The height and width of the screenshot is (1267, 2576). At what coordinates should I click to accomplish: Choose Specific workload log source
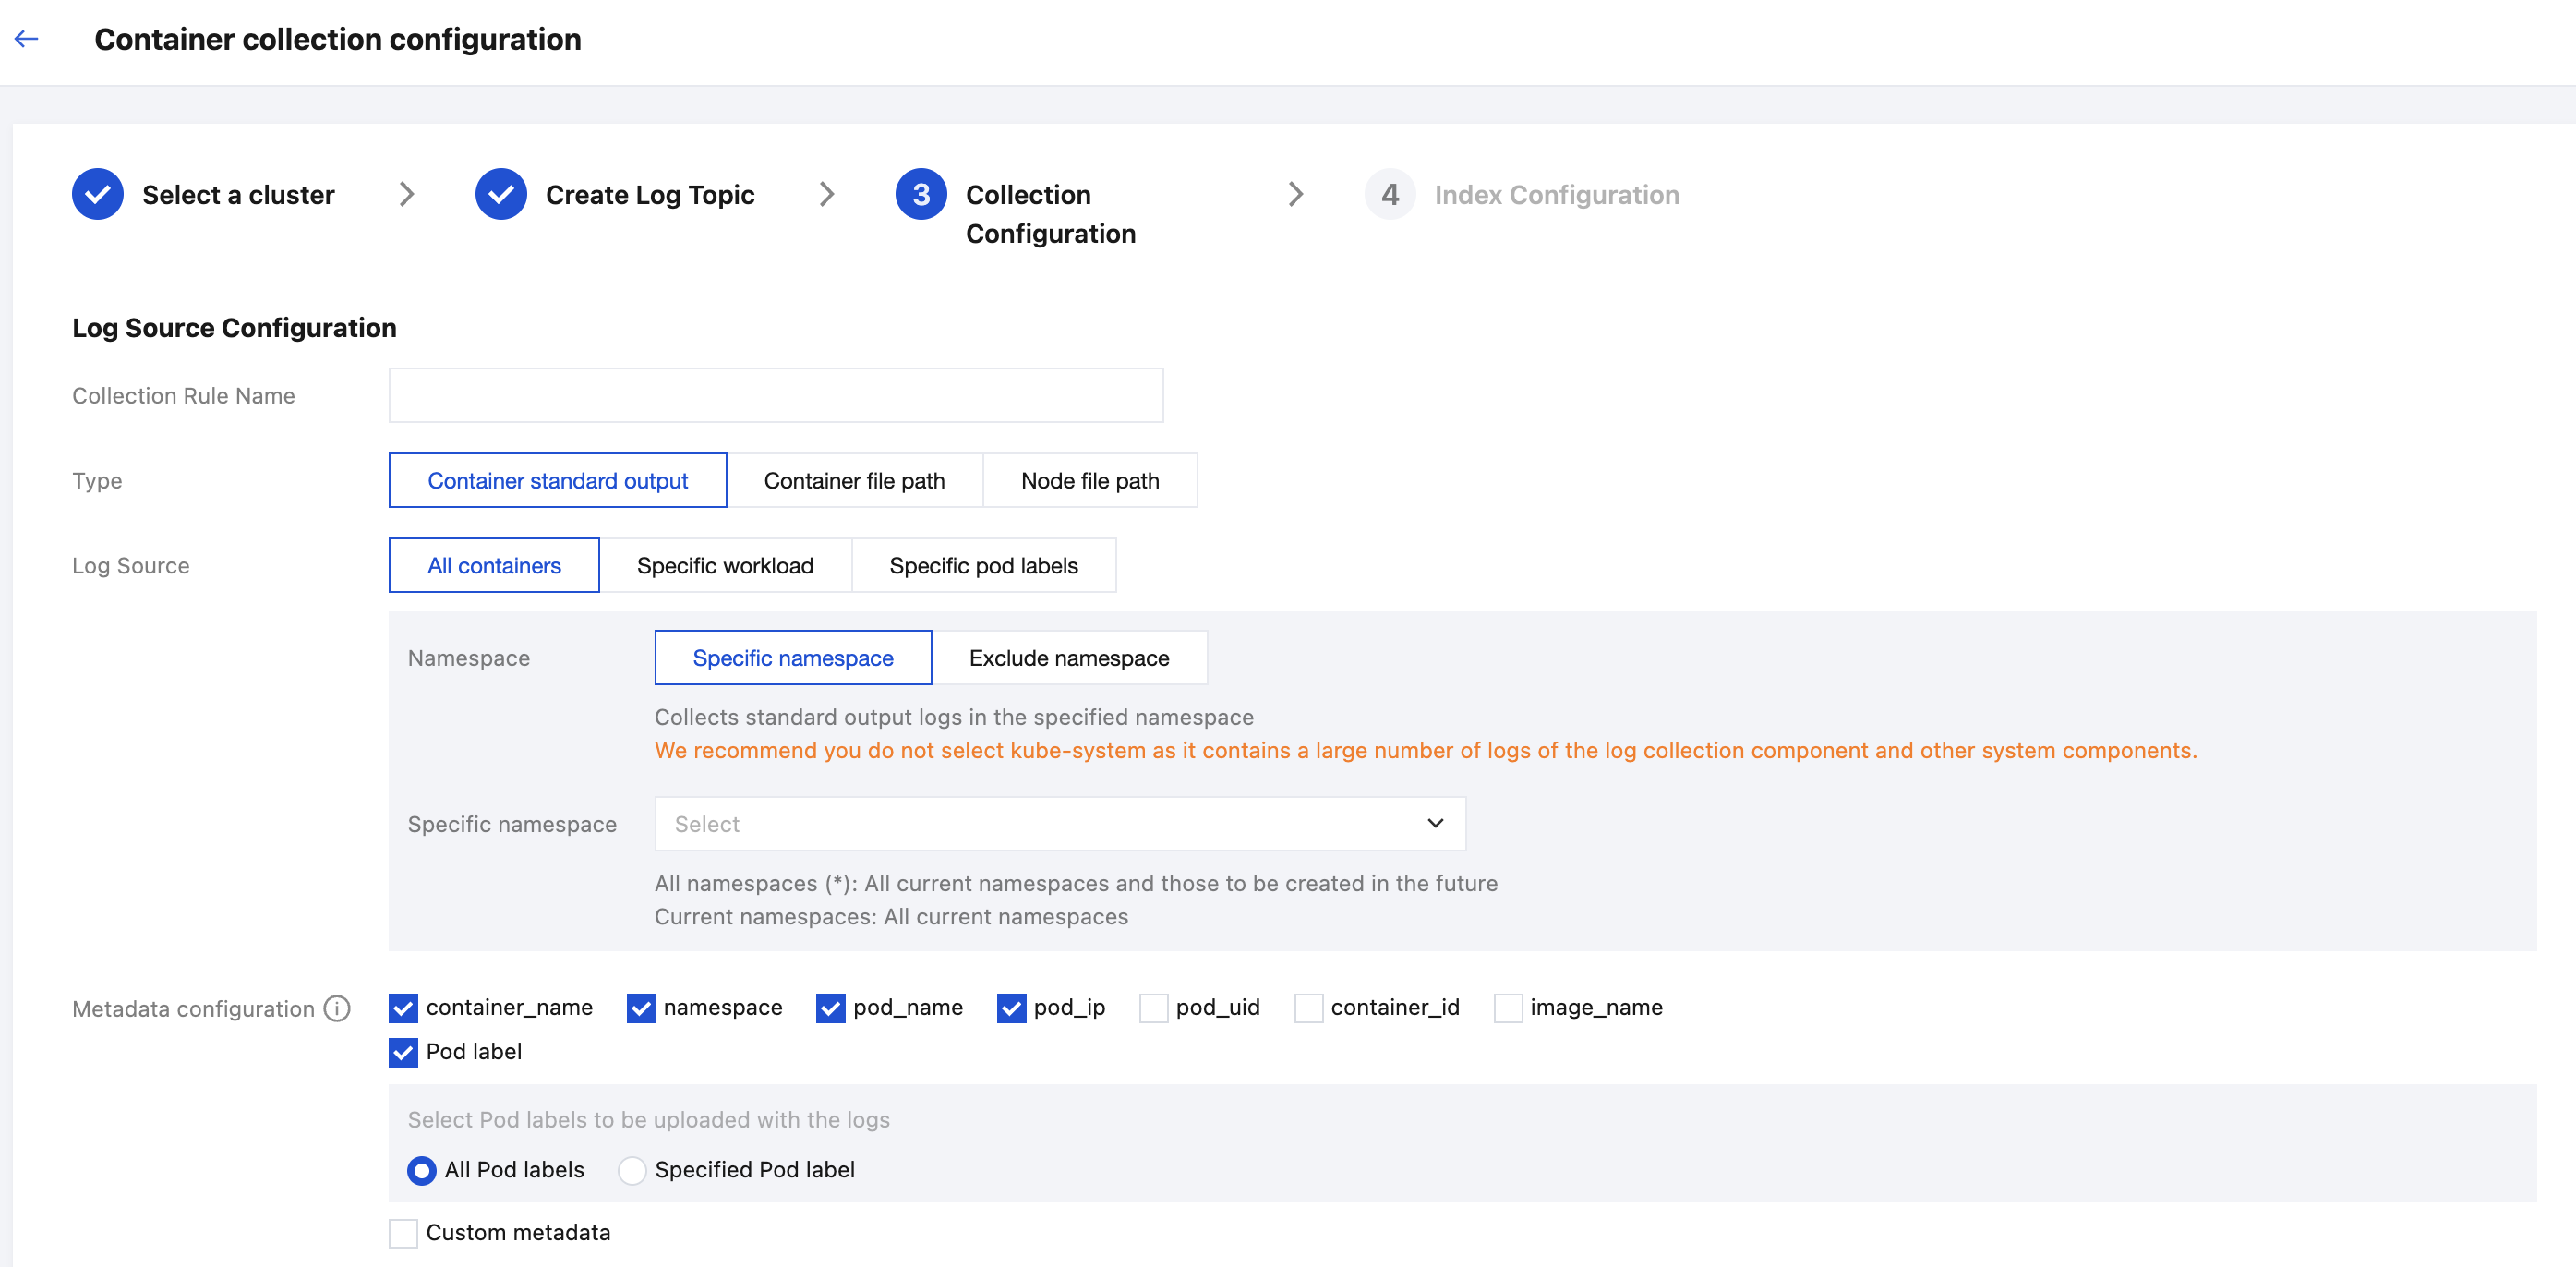click(725, 566)
